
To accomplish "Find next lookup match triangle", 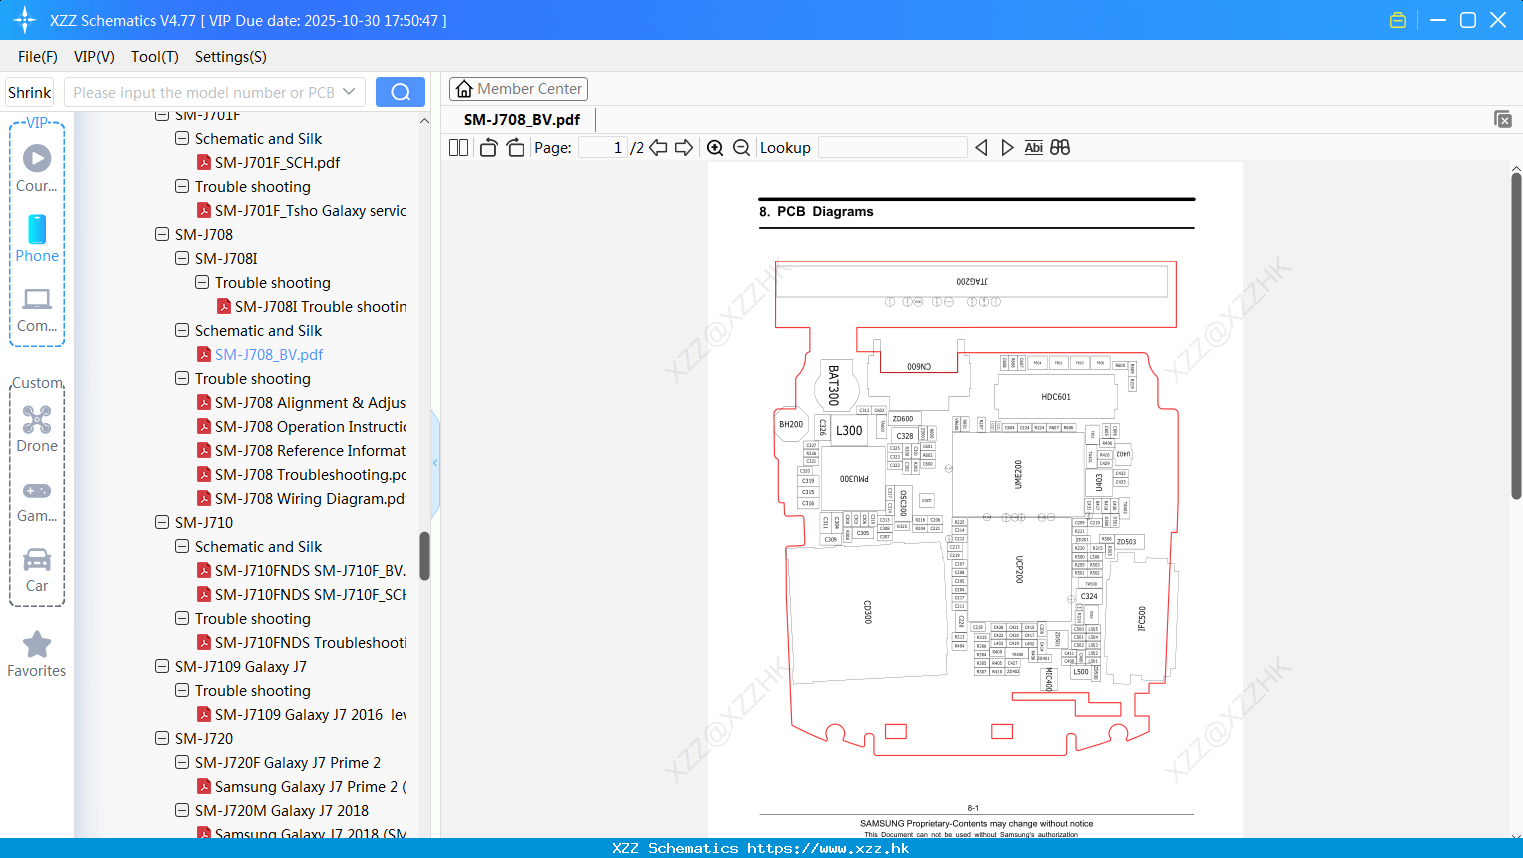I will [x=1007, y=147].
